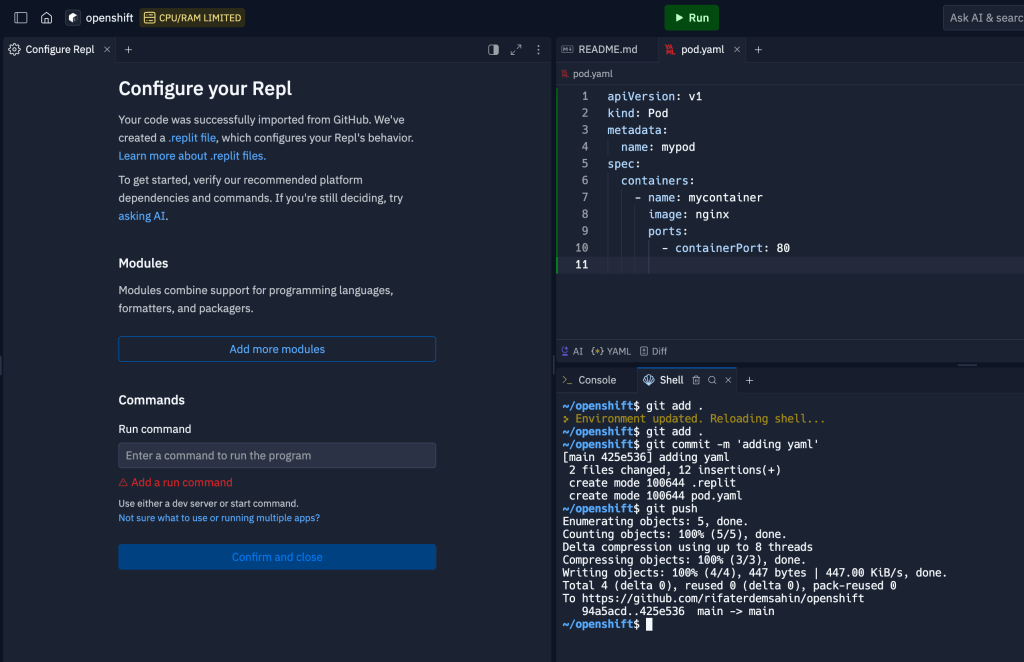1024x662 pixels.
Task: Clear the shell with the trash icon
Action: (x=696, y=380)
